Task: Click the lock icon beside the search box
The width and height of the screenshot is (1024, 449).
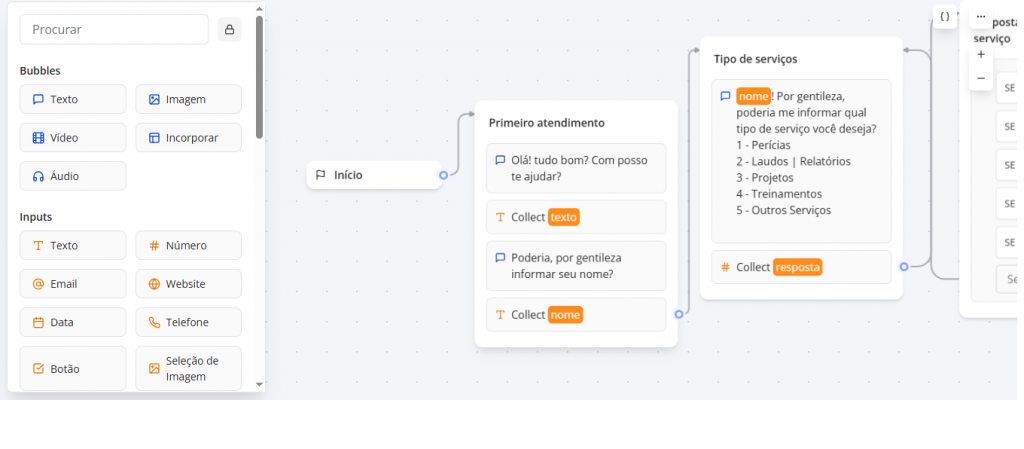Action: tap(230, 29)
